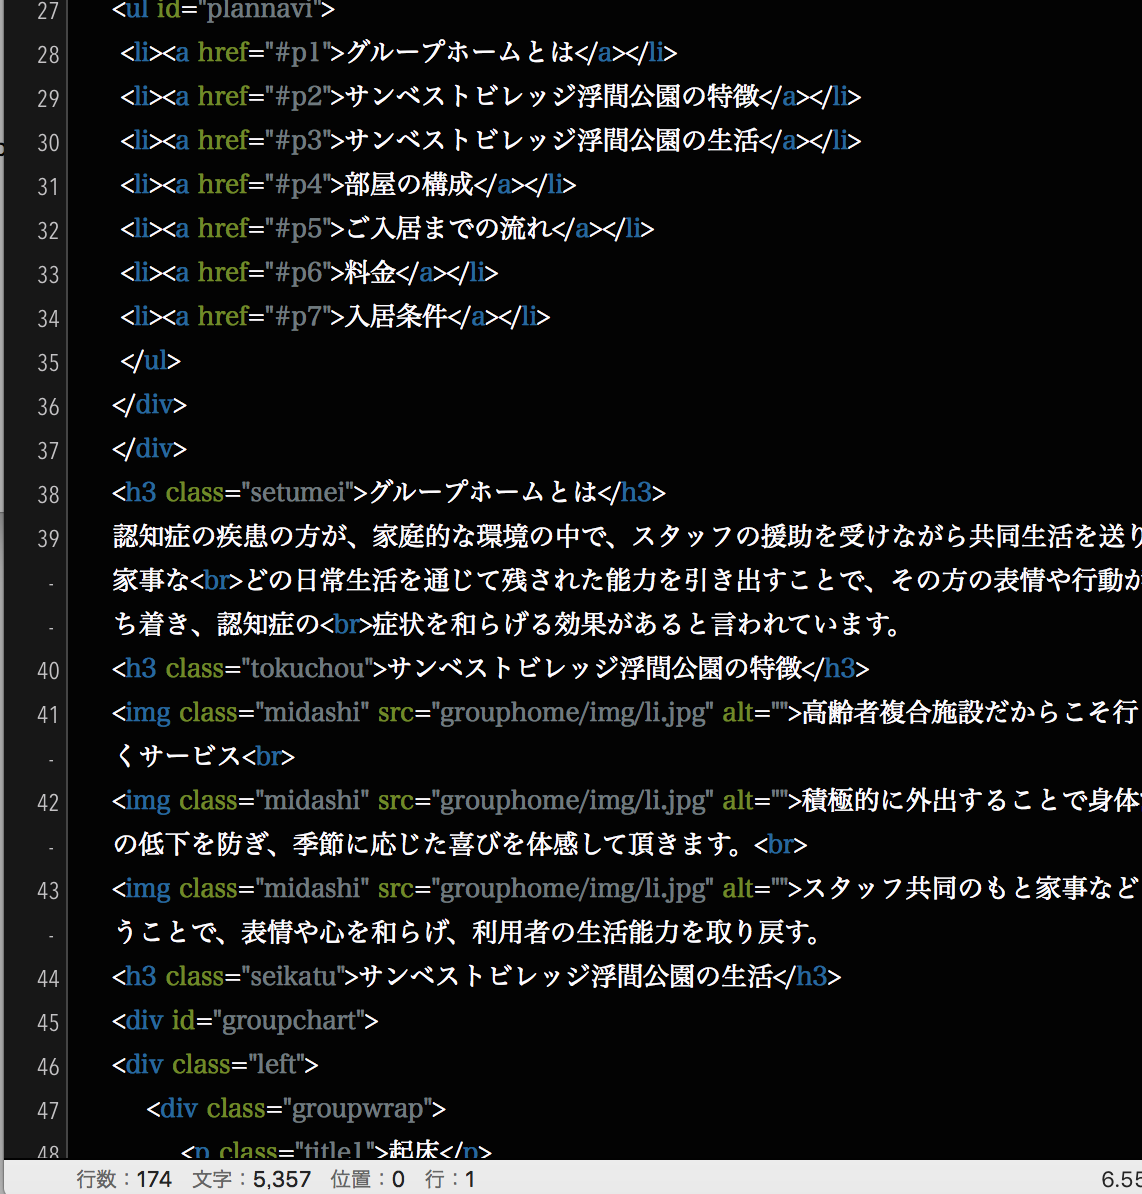Image resolution: width=1142 pixels, height=1194 pixels.
Task: Click line number 44 in the gutter
Action: (48, 979)
